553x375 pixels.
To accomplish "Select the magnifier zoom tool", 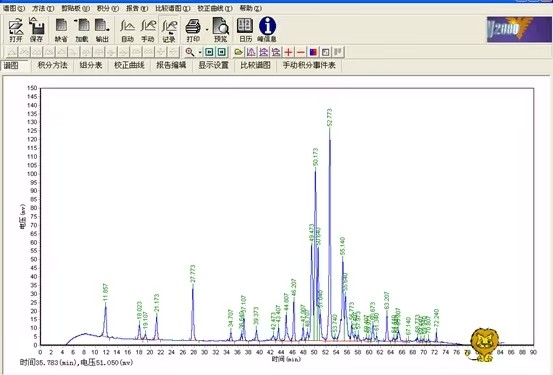I will [x=190, y=52].
